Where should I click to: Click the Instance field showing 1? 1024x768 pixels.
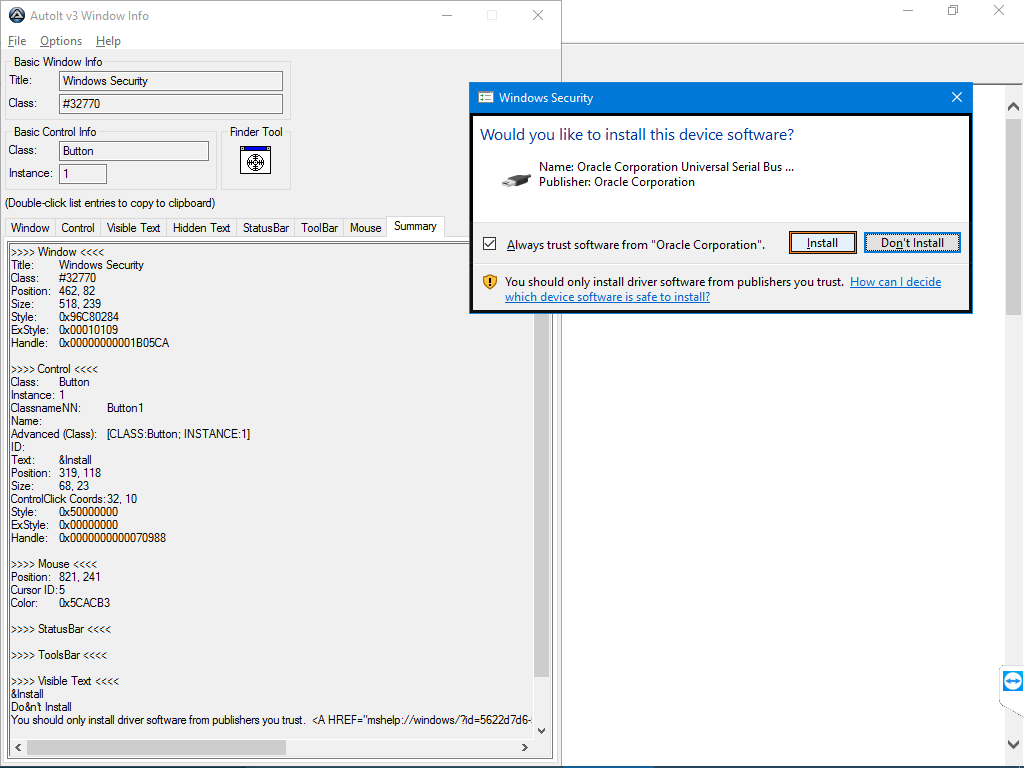click(83, 174)
